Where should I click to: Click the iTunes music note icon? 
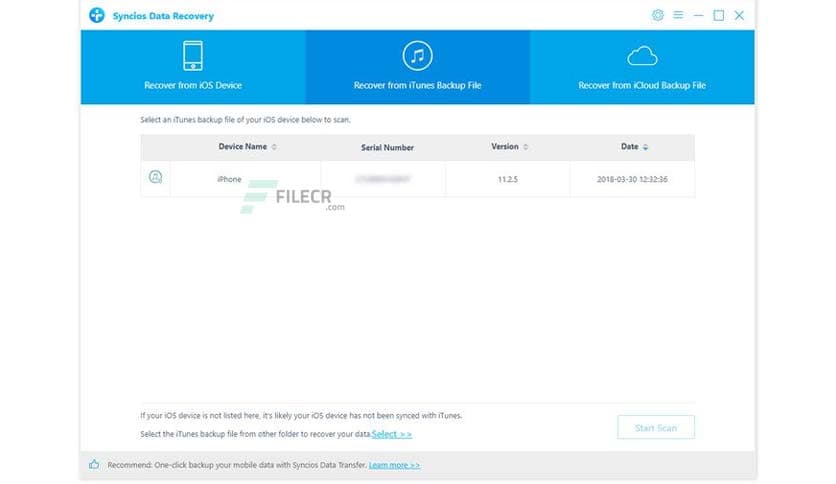click(x=417, y=55)
